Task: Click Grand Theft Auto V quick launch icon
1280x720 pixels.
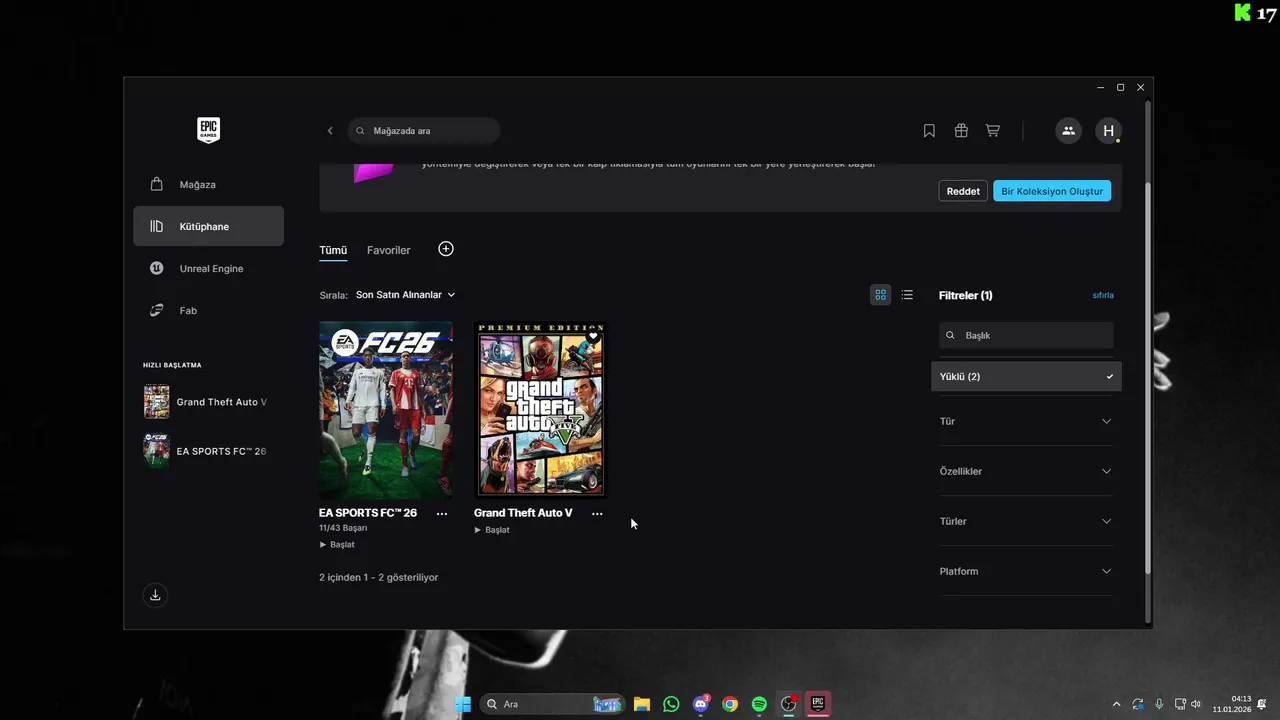Action: point(157,402)
